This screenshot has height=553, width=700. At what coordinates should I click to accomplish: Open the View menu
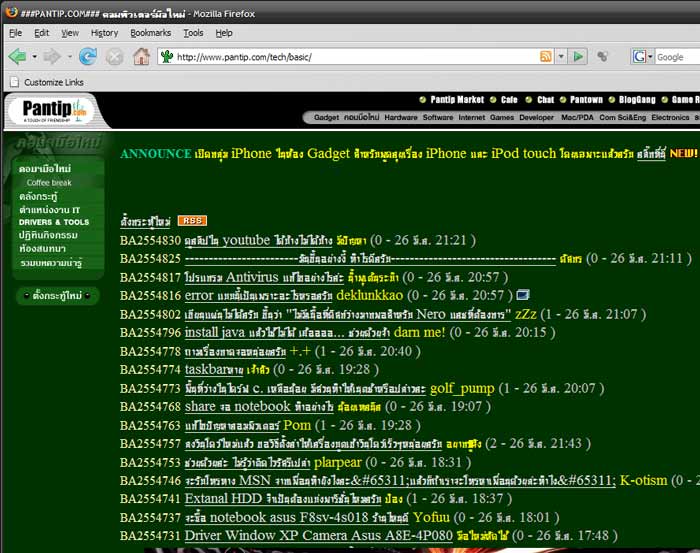[70, 33]
